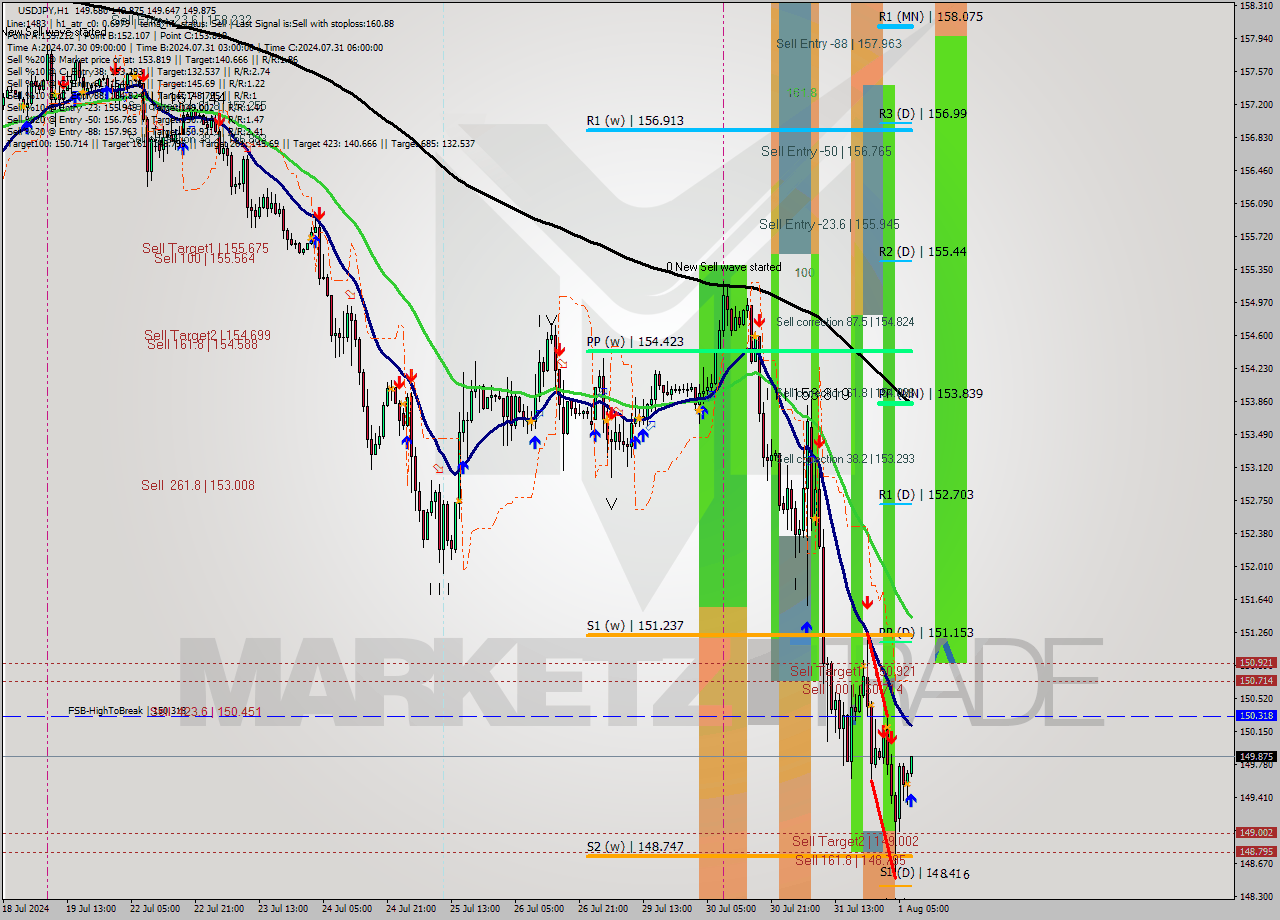
Task: Click the red 150.714 price tag on axis
Action: [x=1257, y=681]
